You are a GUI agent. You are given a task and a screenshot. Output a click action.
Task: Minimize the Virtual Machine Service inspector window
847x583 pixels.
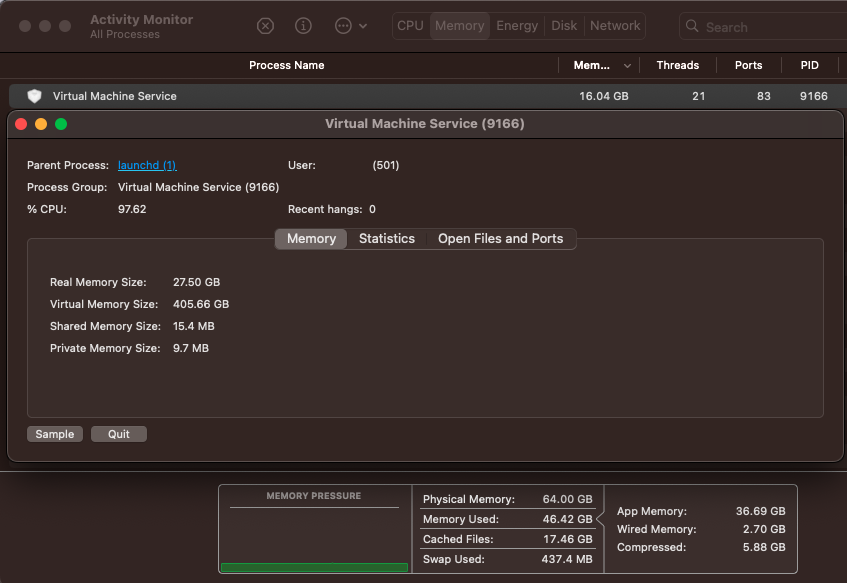coord(41,124)
